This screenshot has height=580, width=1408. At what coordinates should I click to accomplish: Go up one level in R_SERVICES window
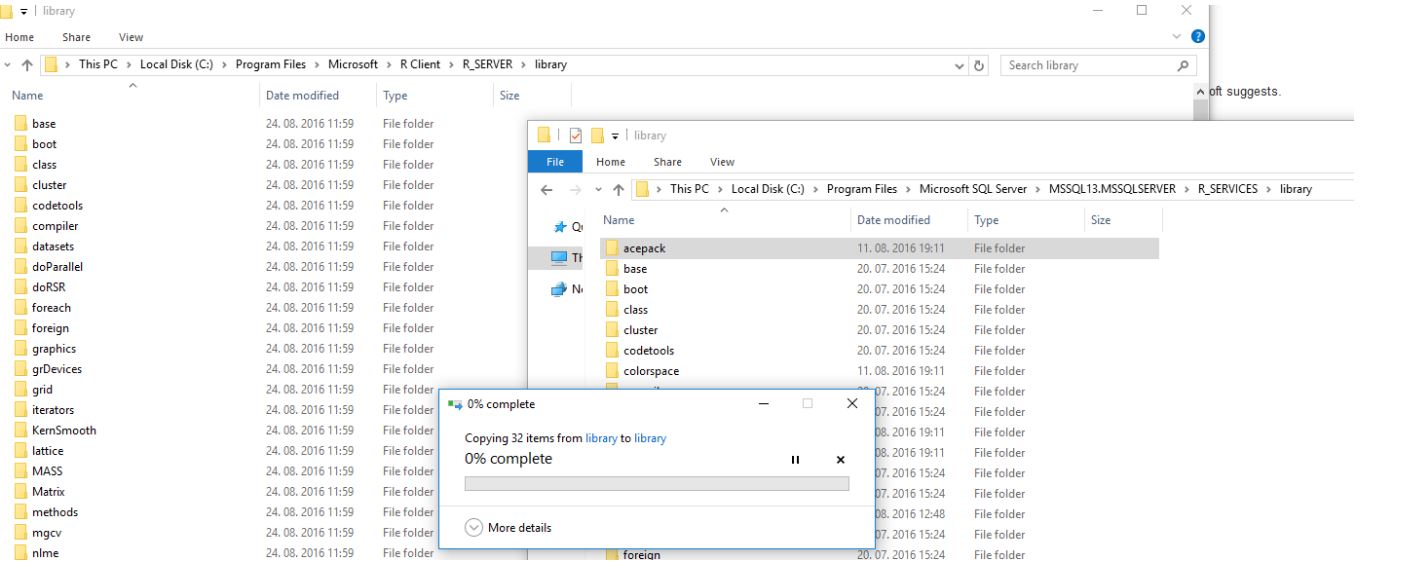pos(619,189)
